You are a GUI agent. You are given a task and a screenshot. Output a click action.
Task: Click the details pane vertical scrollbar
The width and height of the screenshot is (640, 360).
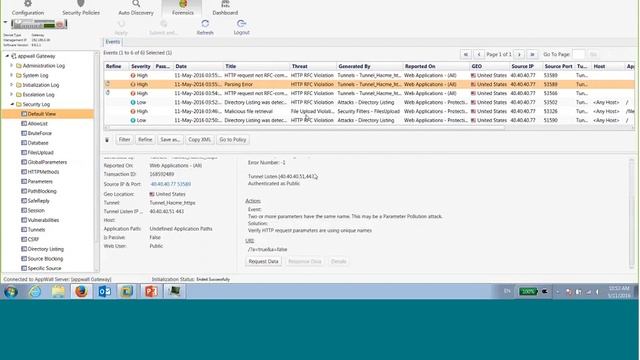(631, 212)
